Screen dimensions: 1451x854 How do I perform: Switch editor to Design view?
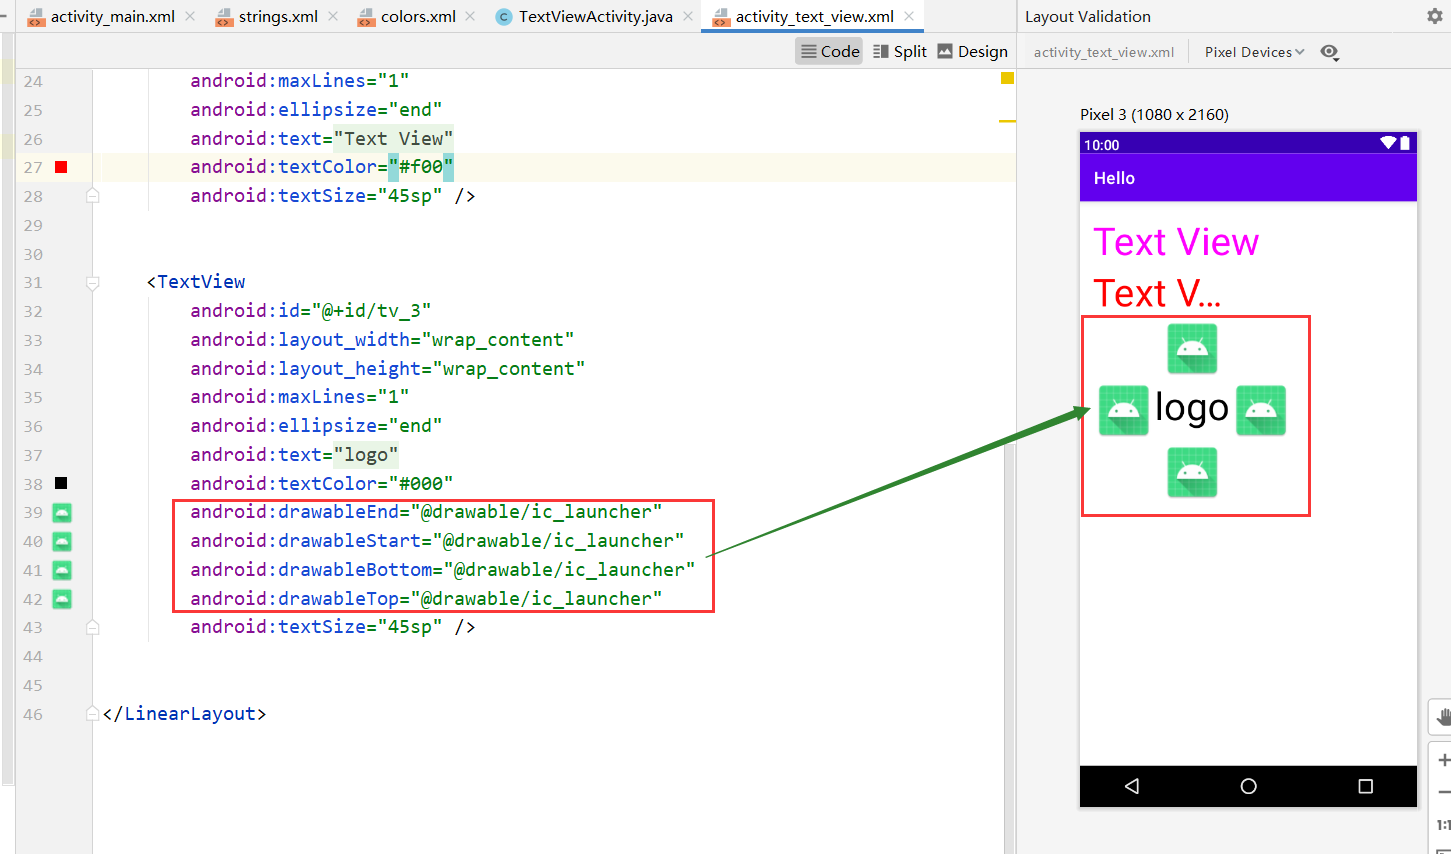click(x=973, y=51)
